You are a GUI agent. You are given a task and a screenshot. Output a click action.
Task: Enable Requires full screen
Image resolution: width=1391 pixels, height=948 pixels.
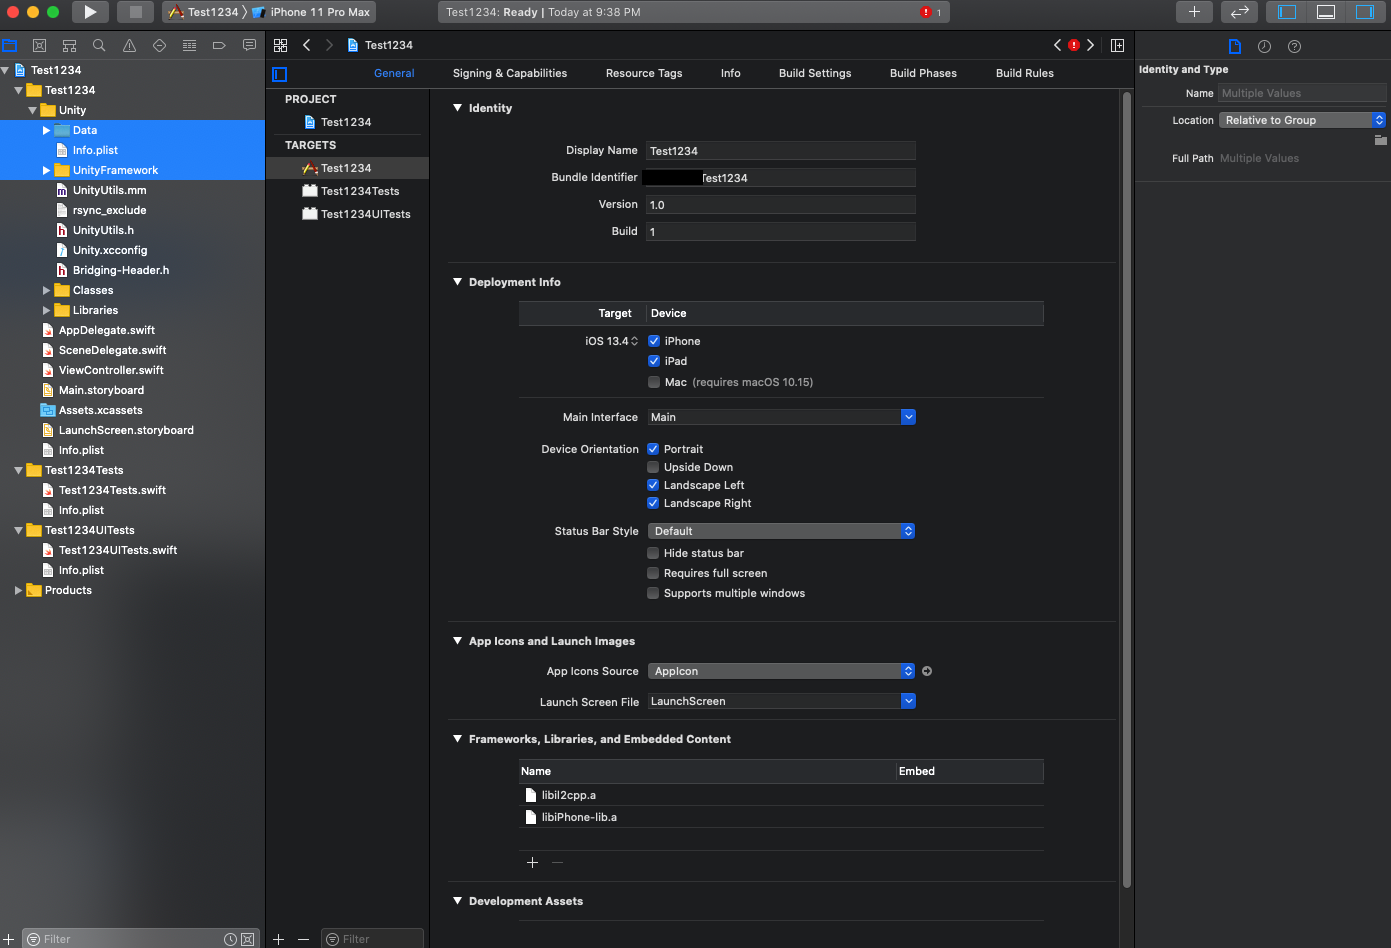point(653,573)
